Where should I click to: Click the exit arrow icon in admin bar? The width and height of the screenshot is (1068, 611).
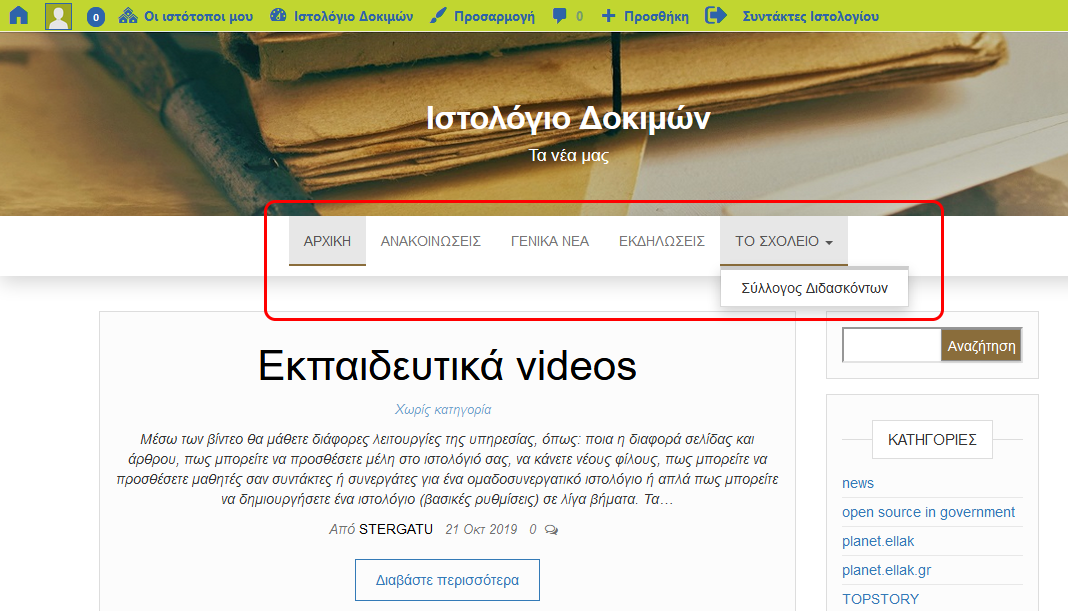tap(716, 16)
